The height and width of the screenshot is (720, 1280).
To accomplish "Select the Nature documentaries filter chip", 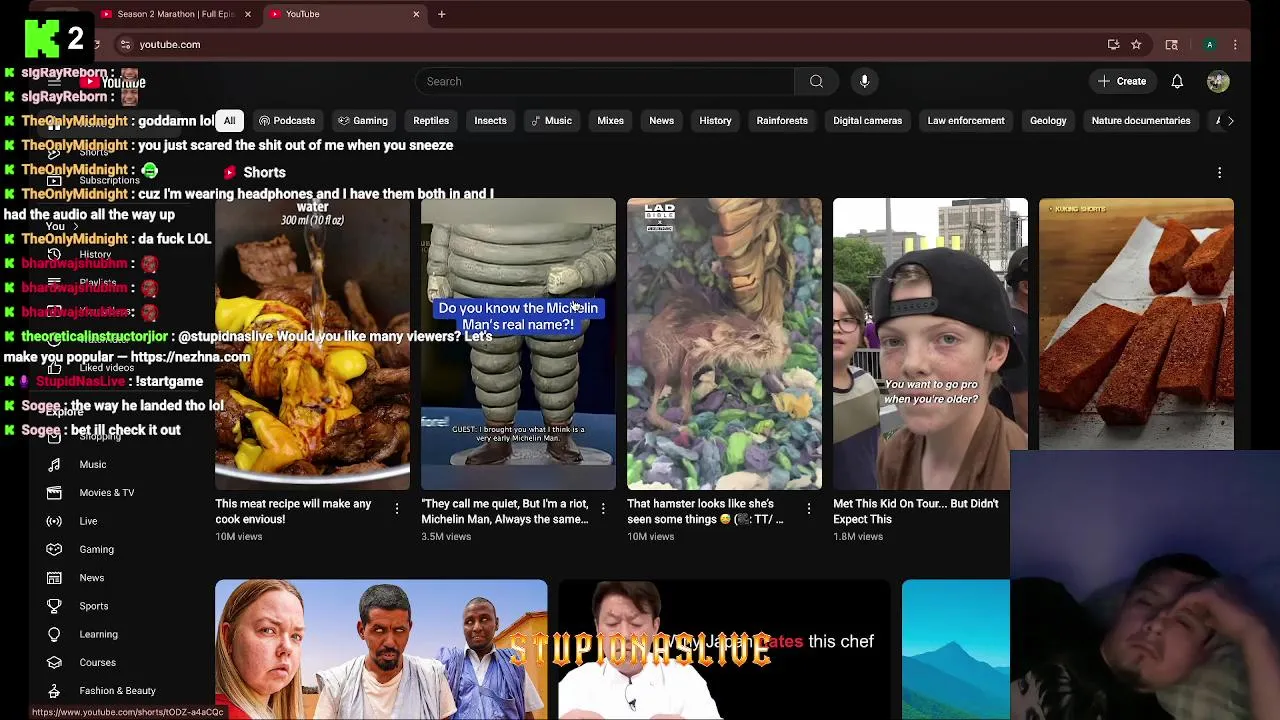I will 1141,120.
